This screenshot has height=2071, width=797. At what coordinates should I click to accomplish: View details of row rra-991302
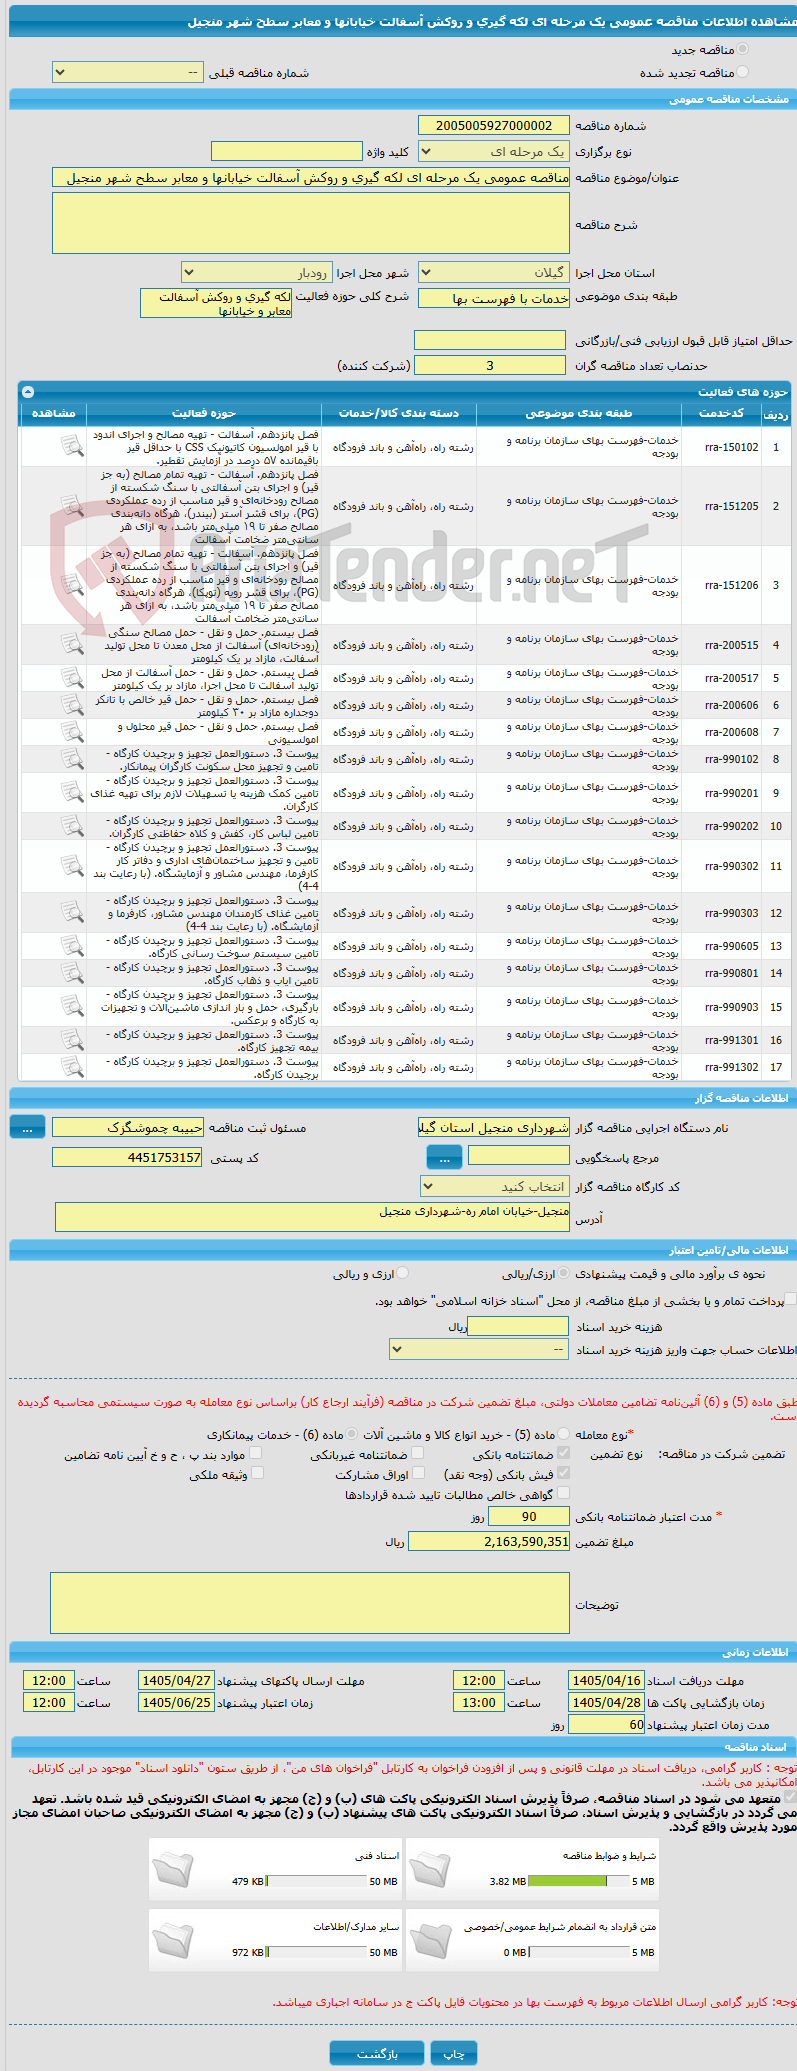click(x=72, y=1066)
